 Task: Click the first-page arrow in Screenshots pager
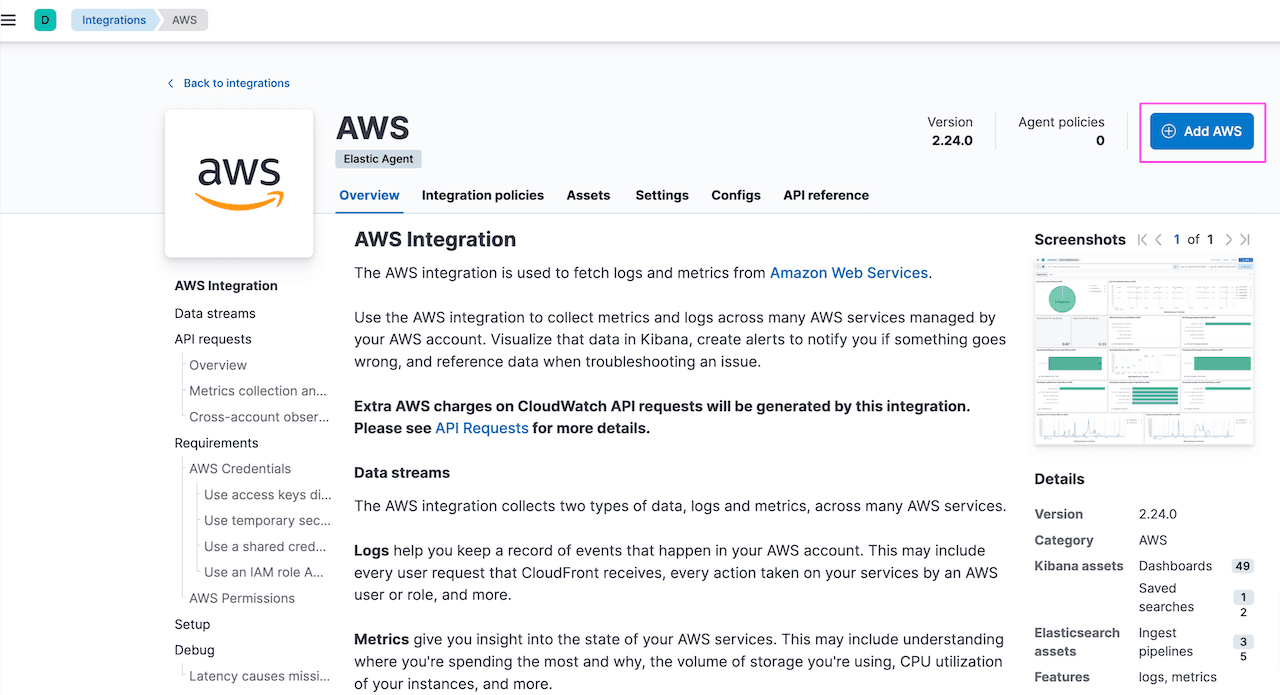1142,239
